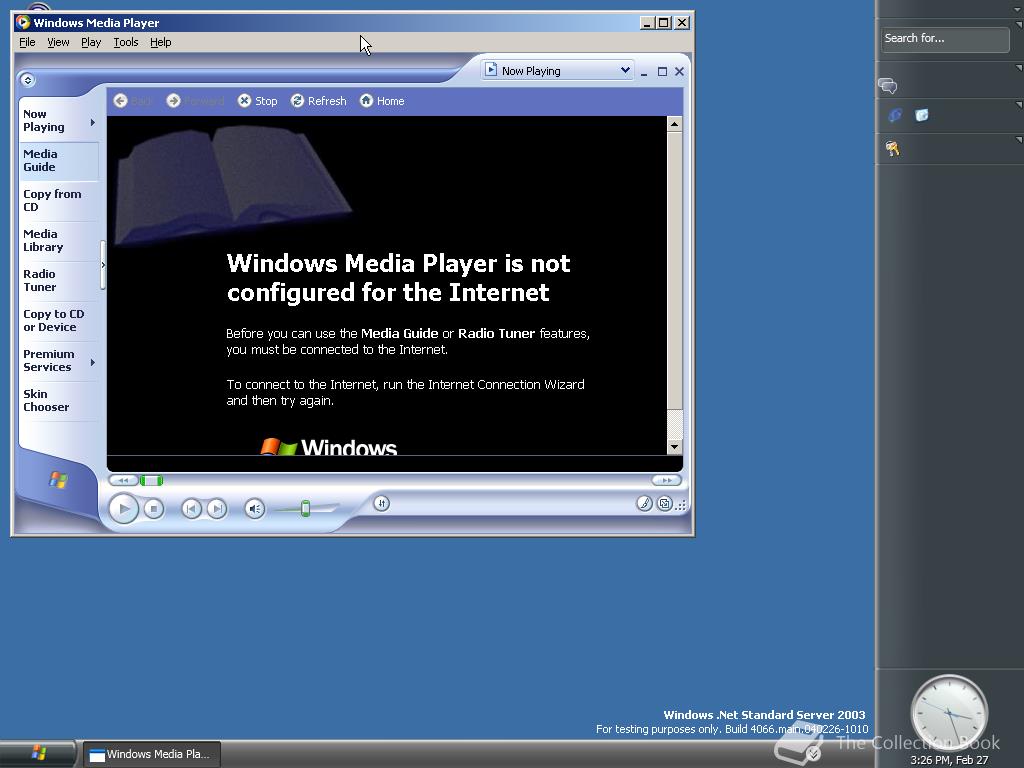Open the Tools menu
This screenshot has width=1024, height=768.
click(125, 42)
